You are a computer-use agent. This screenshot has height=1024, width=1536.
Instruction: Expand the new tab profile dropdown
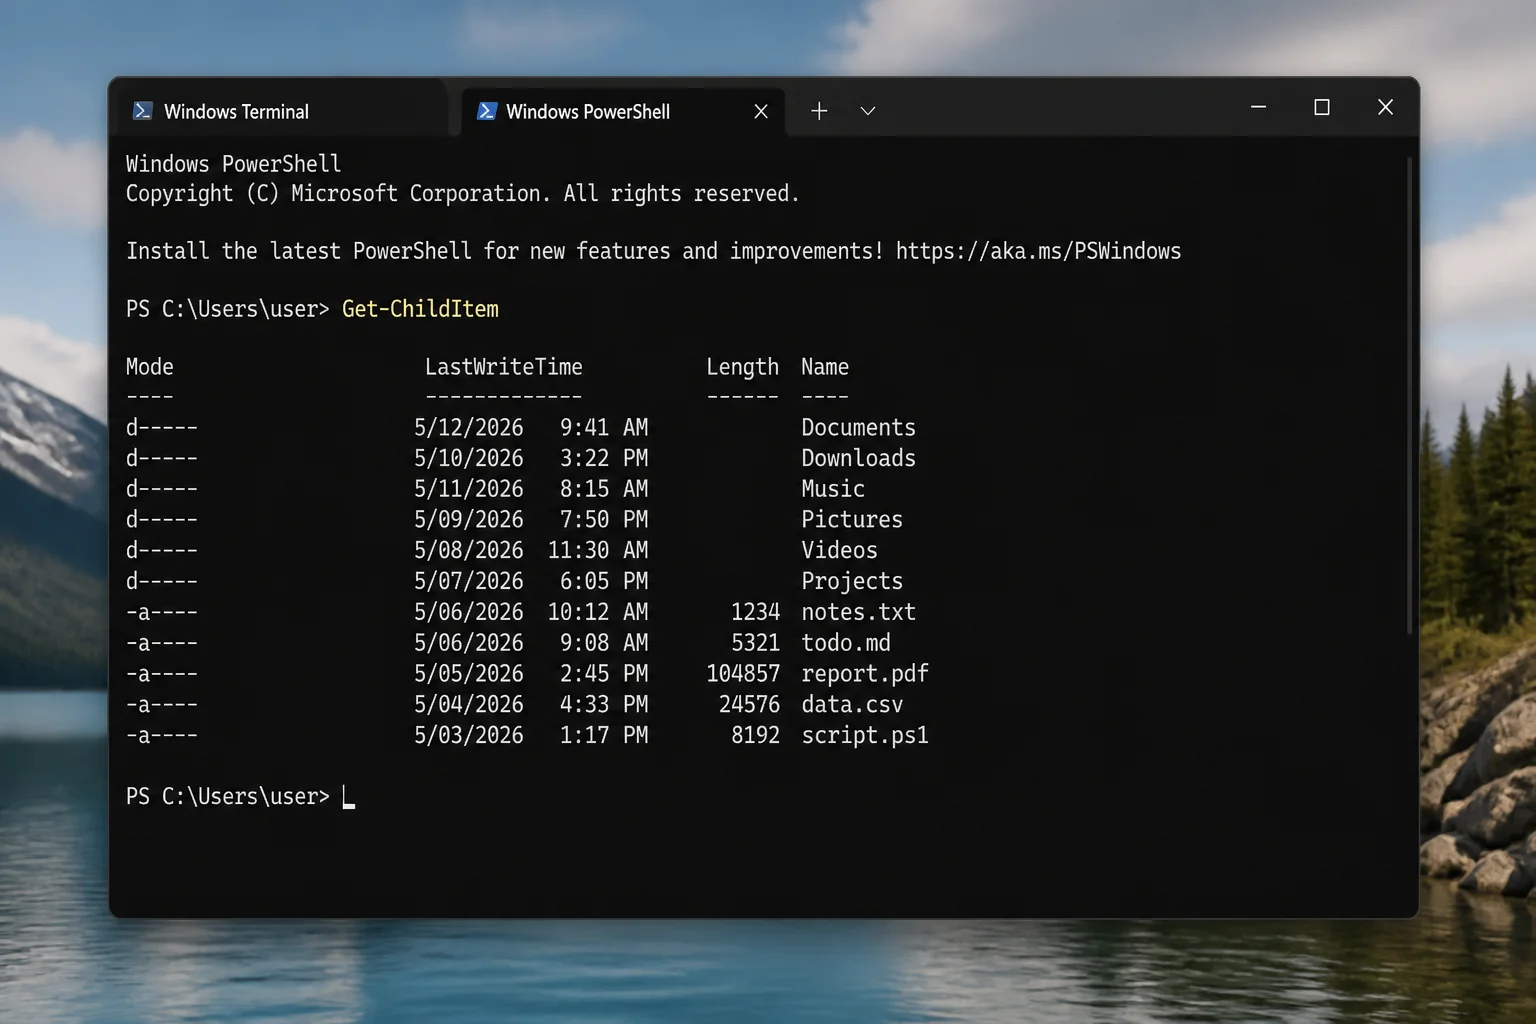point(868,111)
